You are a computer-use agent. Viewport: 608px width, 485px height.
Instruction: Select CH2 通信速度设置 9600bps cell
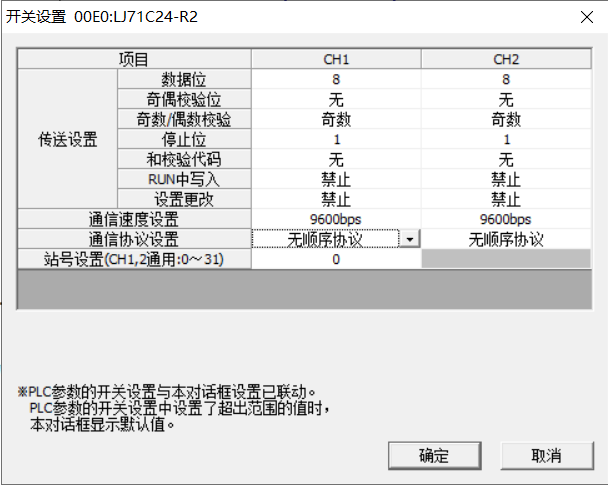pos(505,219)
